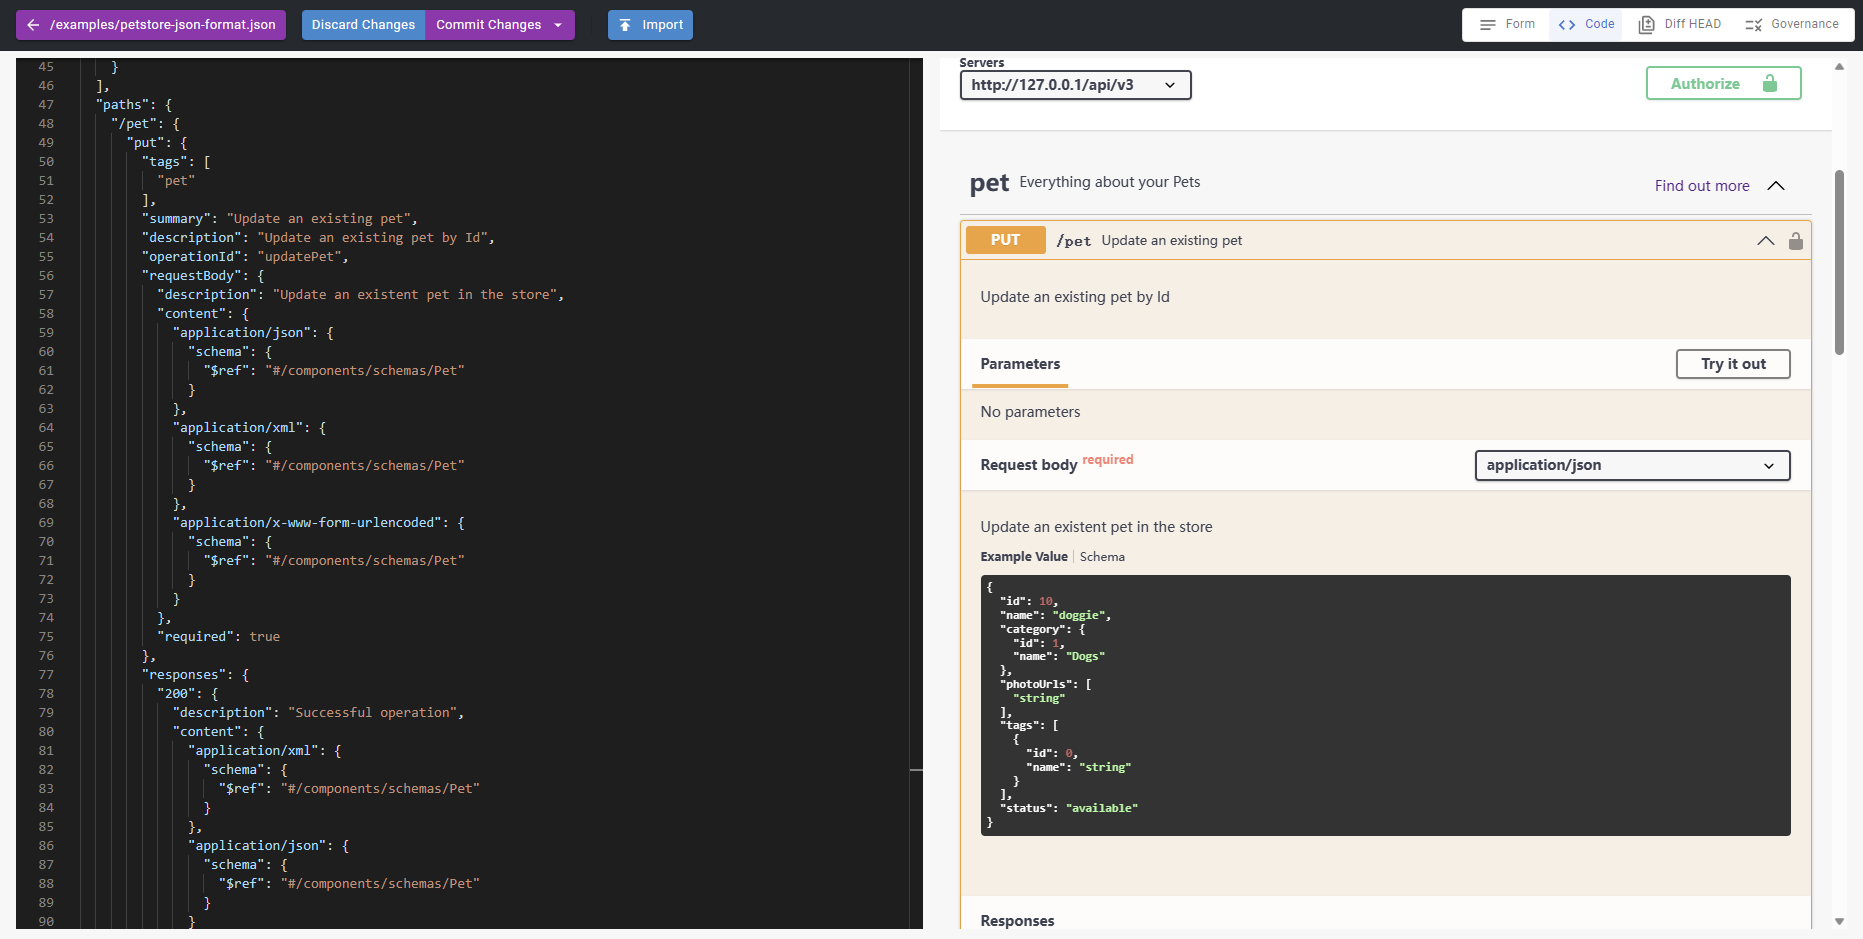Open the application/json content type dropdown

click(1632, 465)
